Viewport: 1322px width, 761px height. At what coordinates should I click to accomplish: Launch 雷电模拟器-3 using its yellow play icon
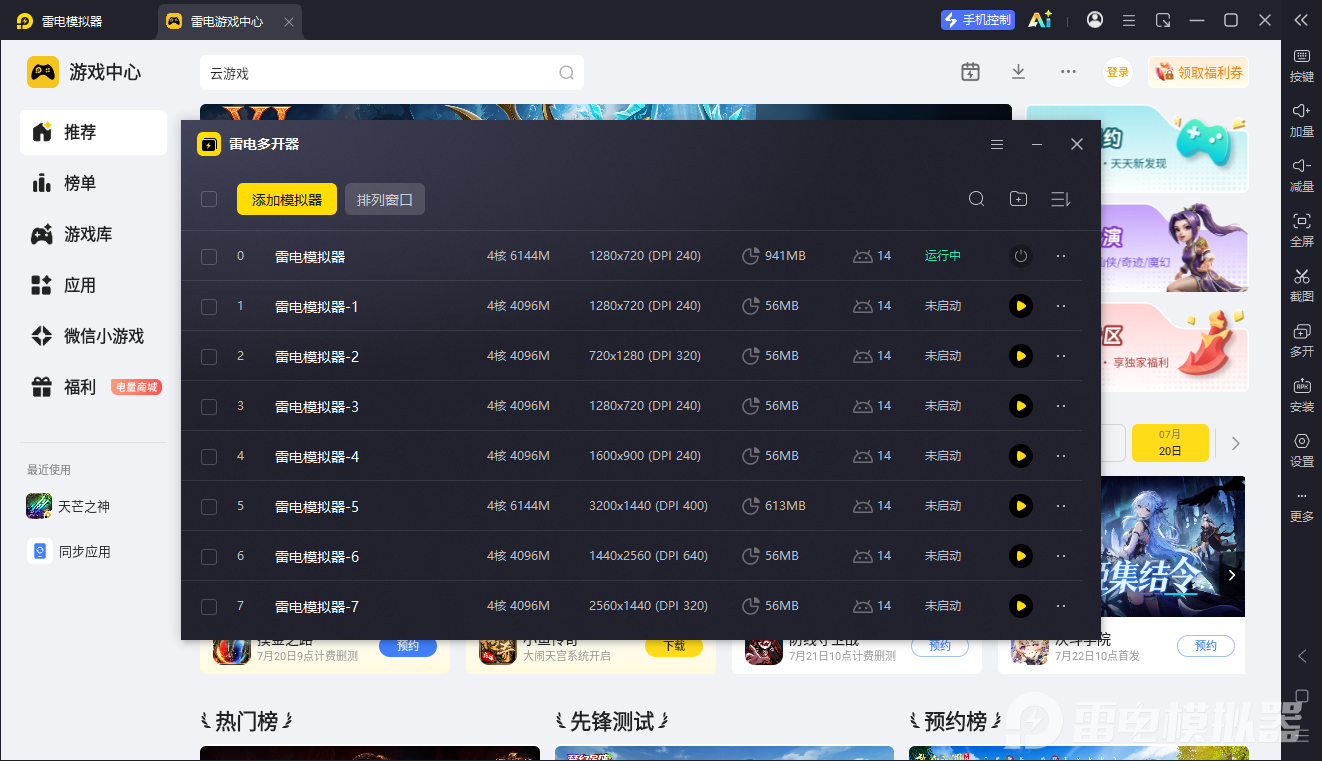pyautogui.click(x=1020, y=406)
